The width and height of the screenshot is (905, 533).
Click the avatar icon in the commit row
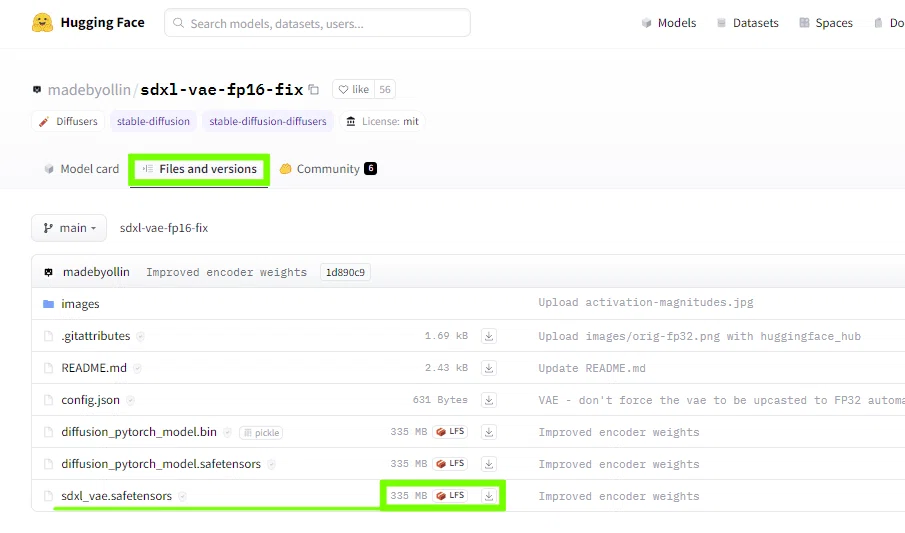[48, 272]
